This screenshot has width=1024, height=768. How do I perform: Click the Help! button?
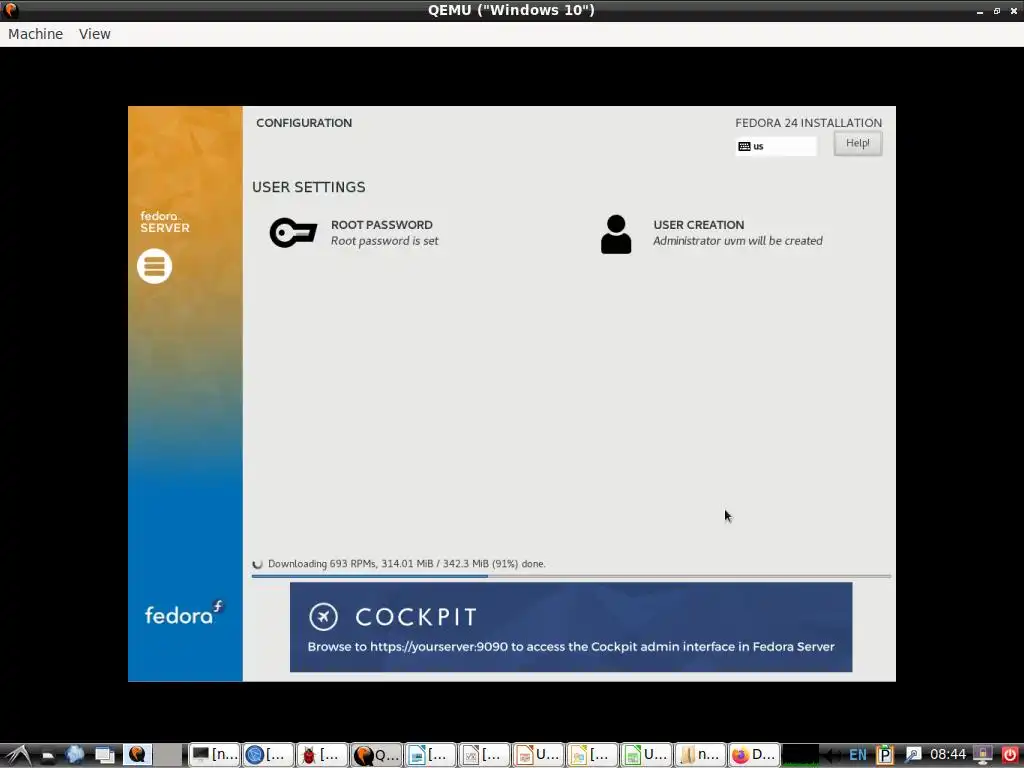857,143
